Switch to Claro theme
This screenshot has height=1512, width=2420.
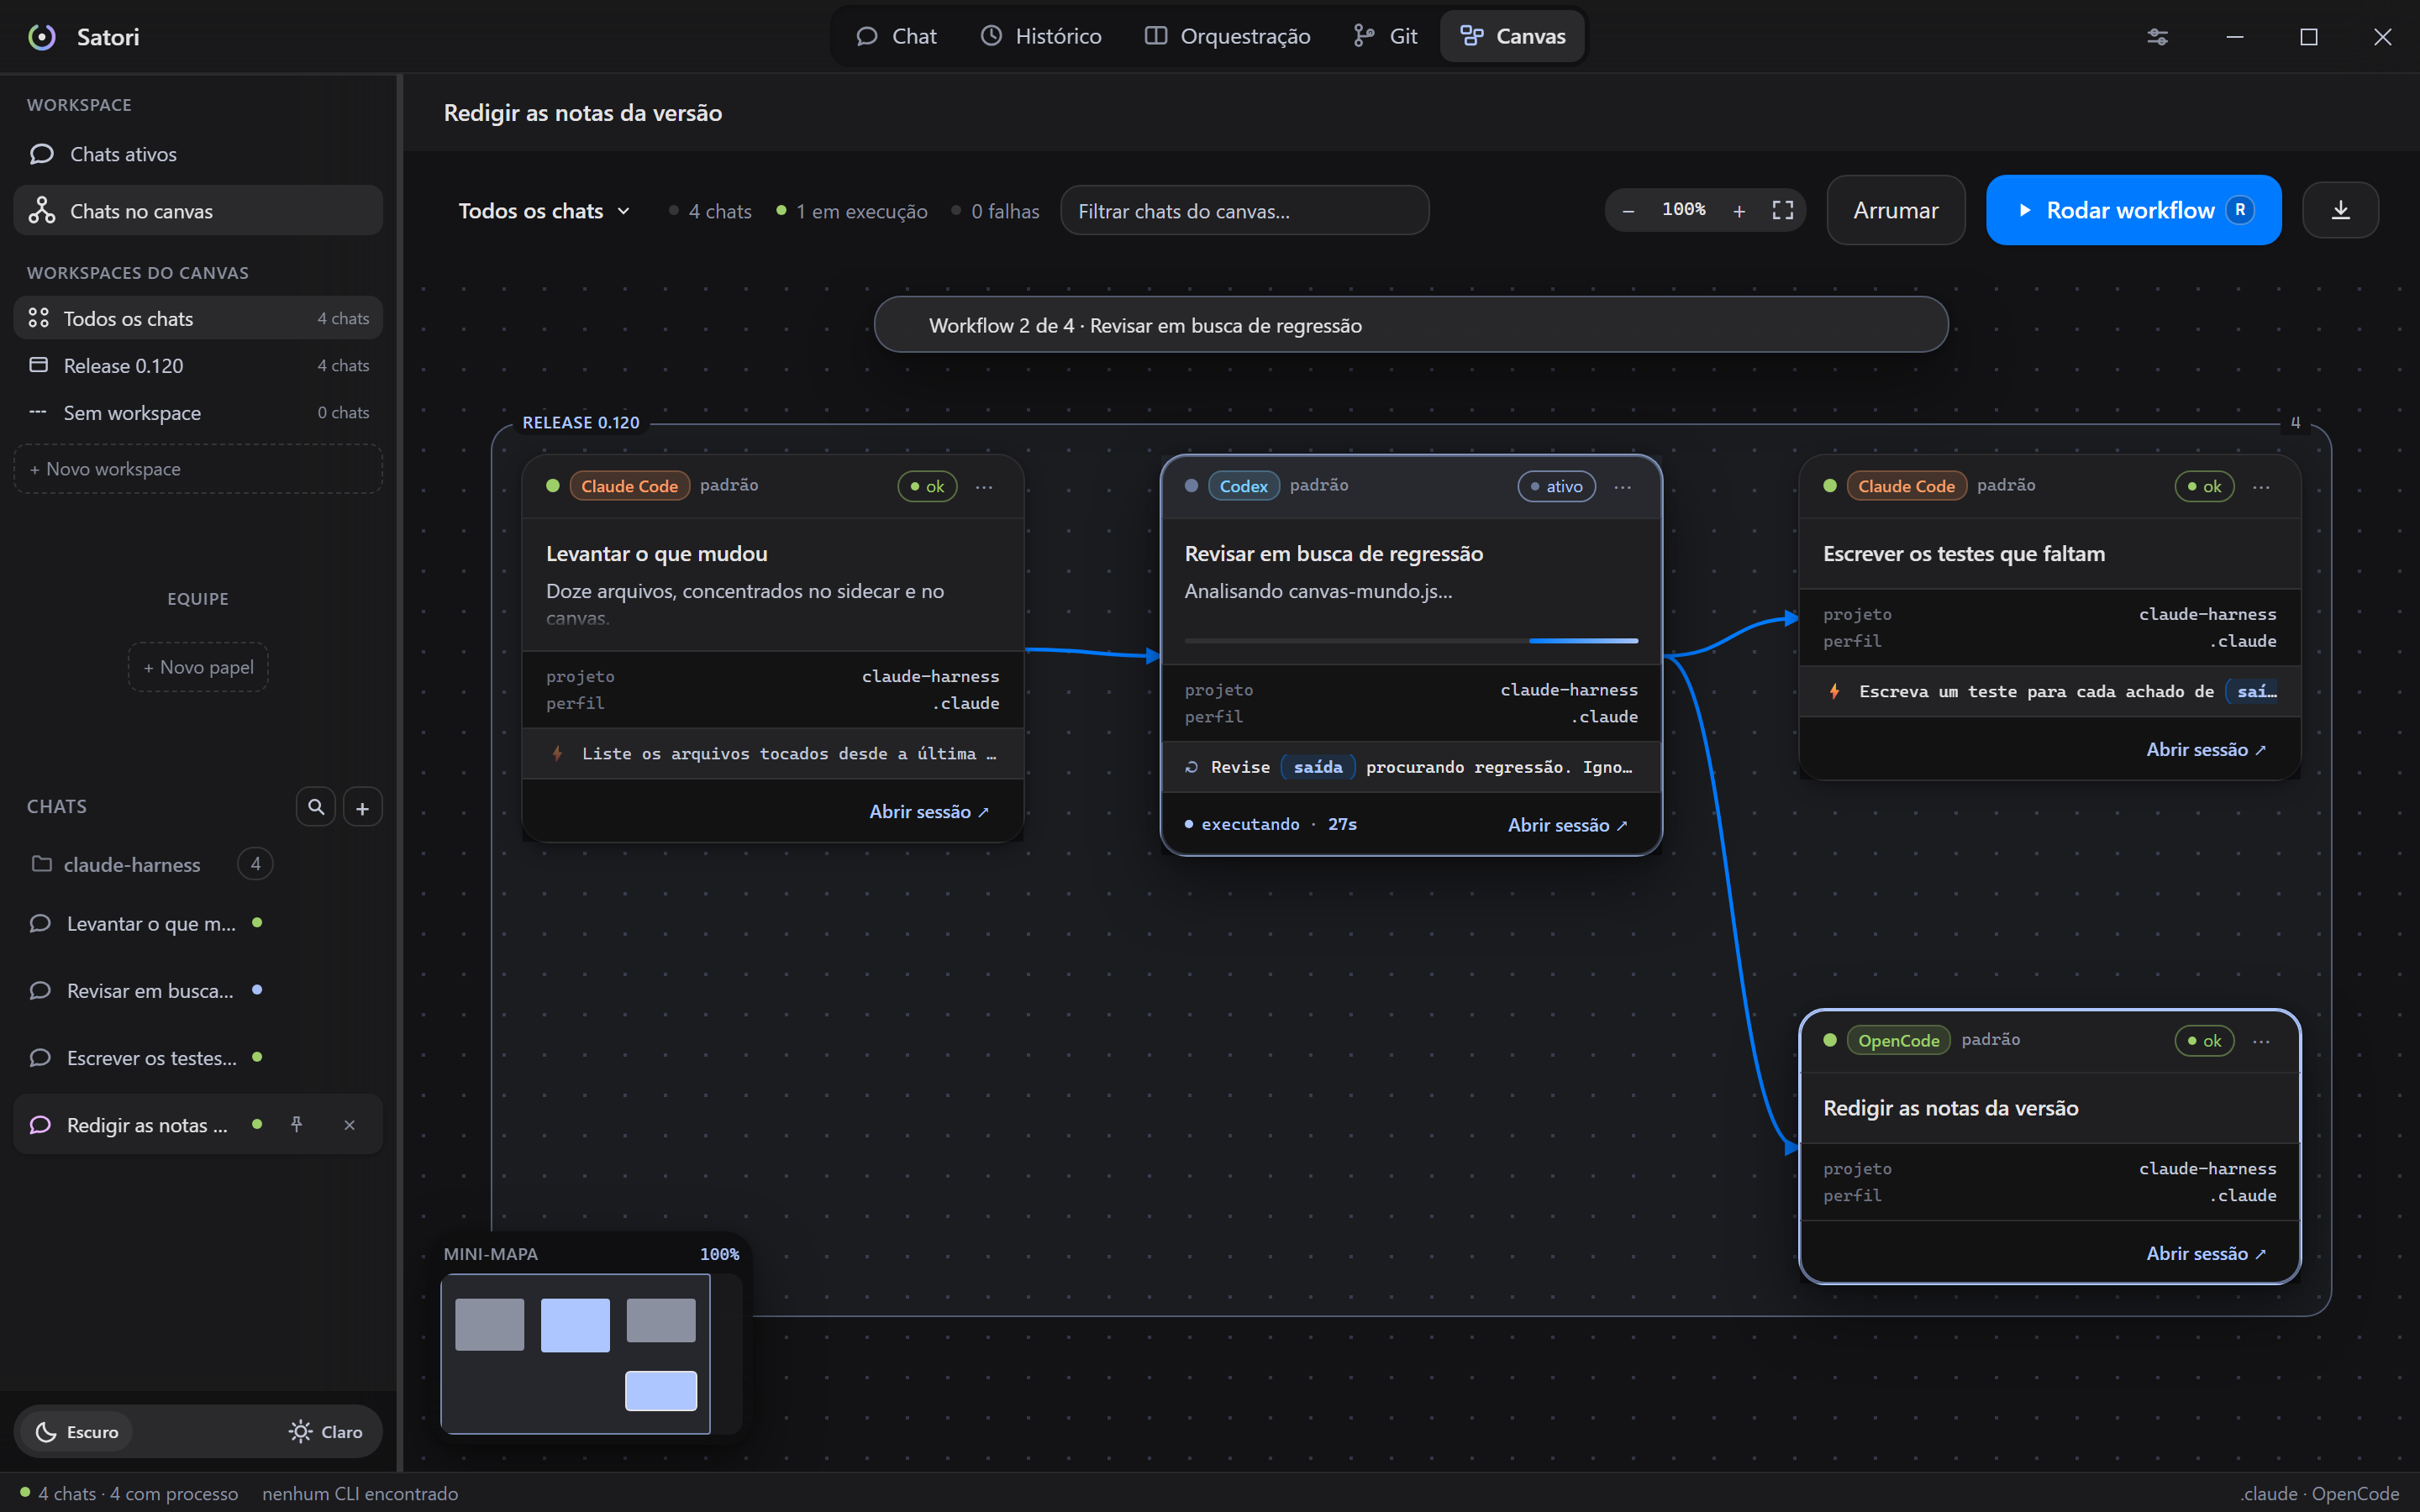(326, 1432)
